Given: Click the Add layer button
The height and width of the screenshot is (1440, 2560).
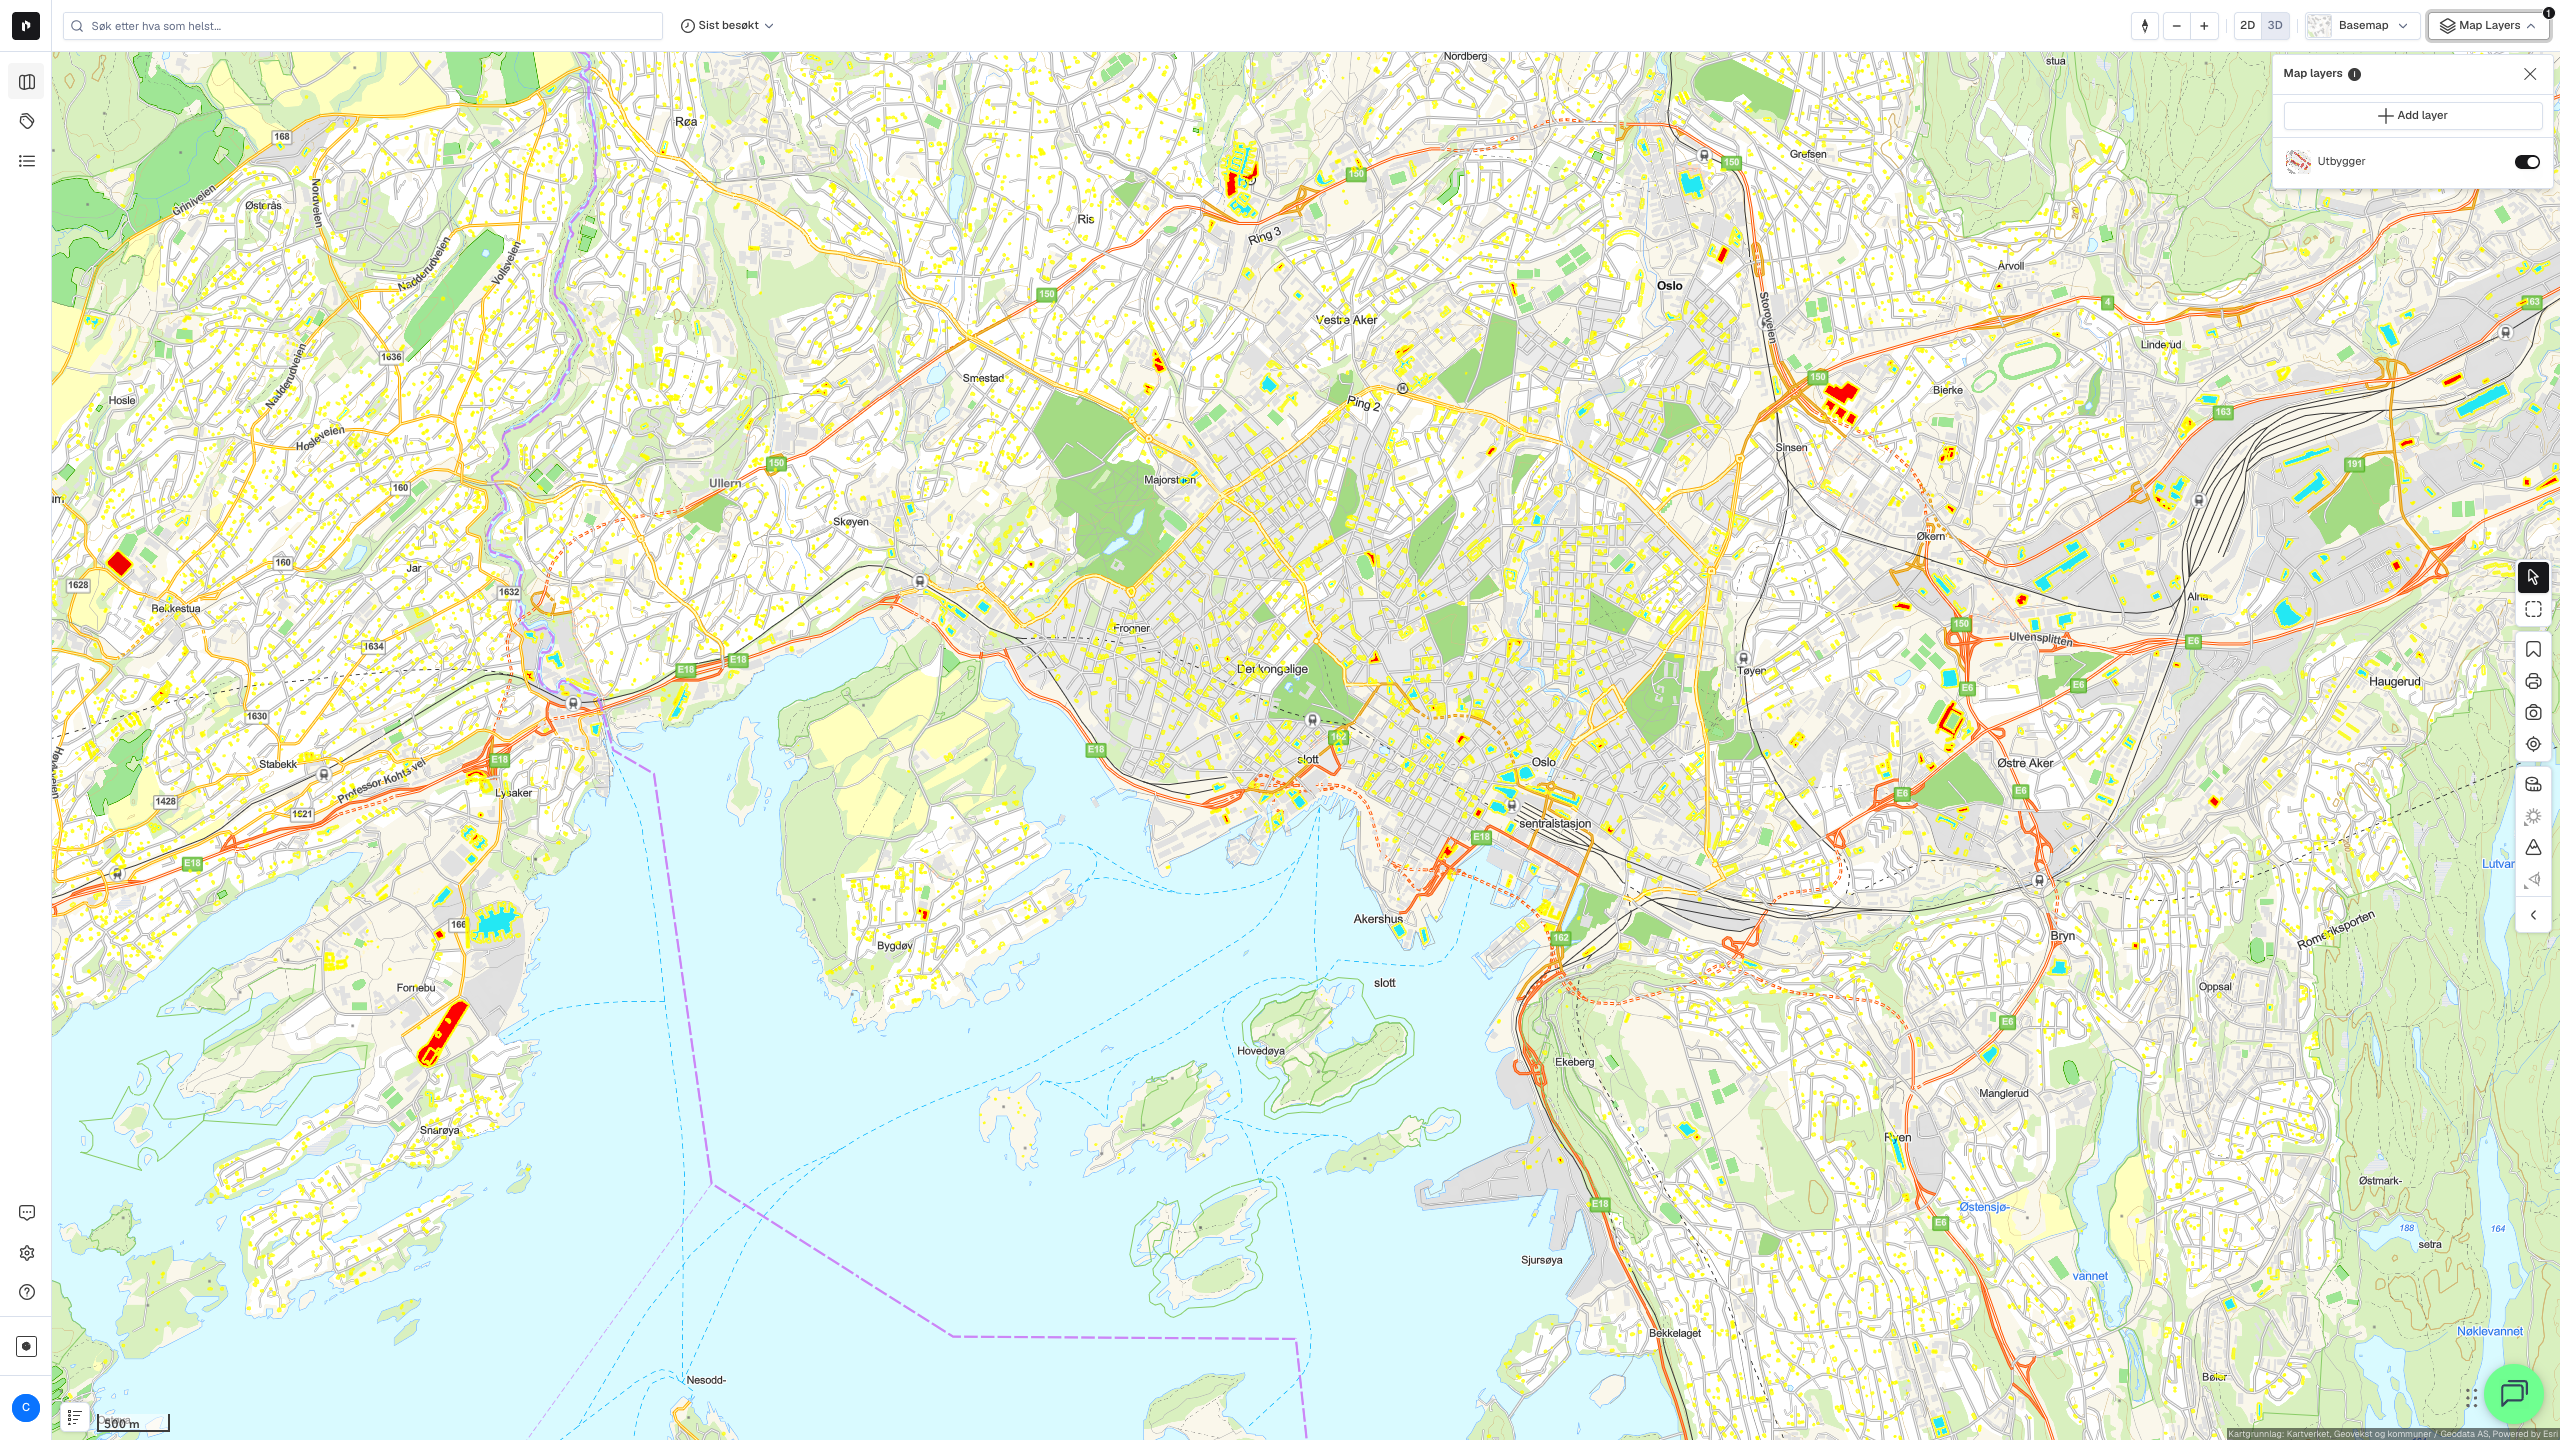Looking at the screenshot, I should tap(2412, 116).
